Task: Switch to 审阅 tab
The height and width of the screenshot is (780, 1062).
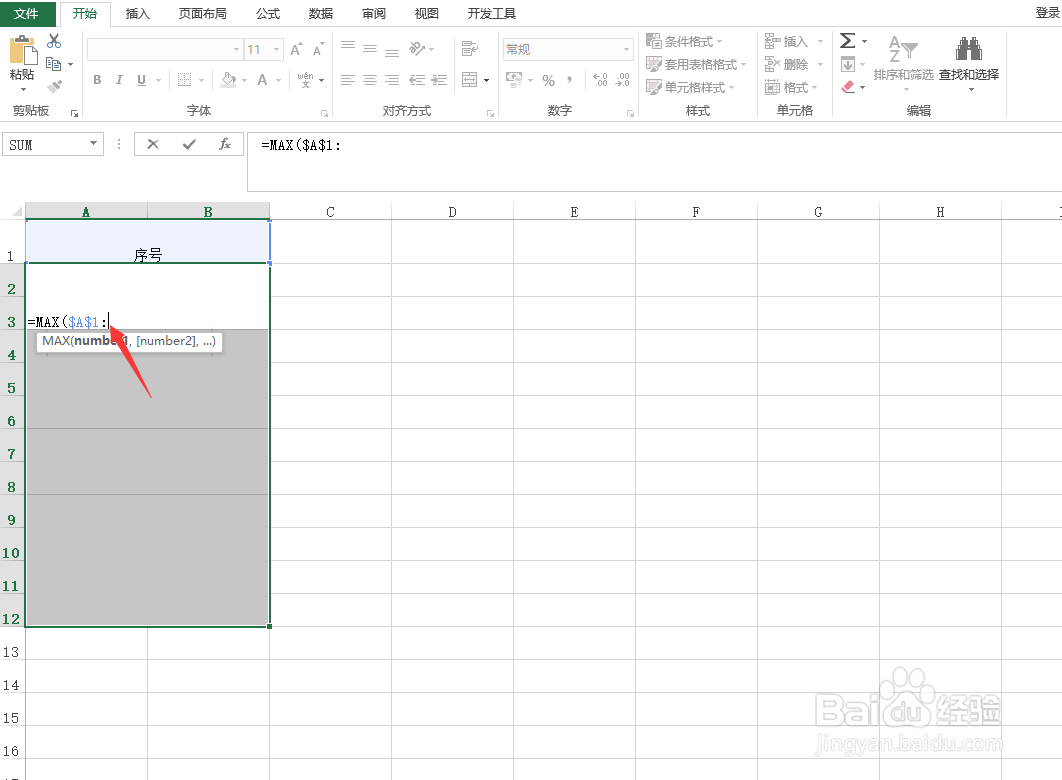Action: (x=373, y=14)
